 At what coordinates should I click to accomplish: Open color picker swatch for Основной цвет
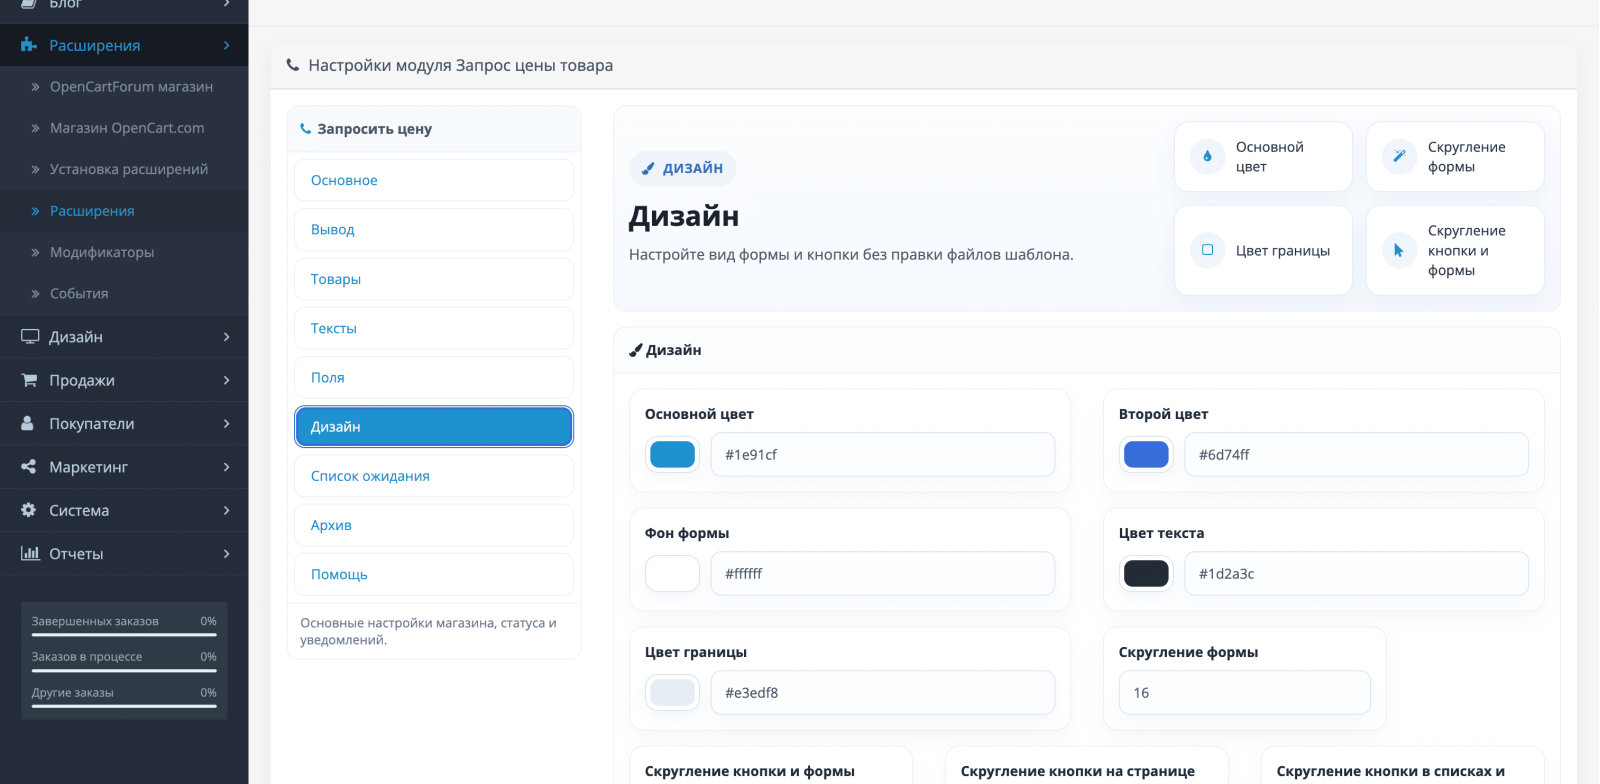coord(672,454)
